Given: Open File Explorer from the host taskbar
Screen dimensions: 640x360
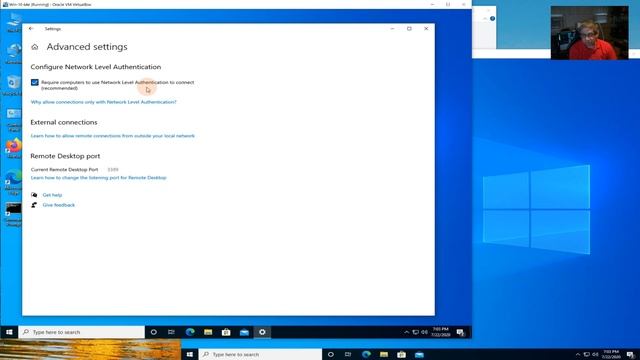Looking at the screenshot, I should tap(384, 354).
